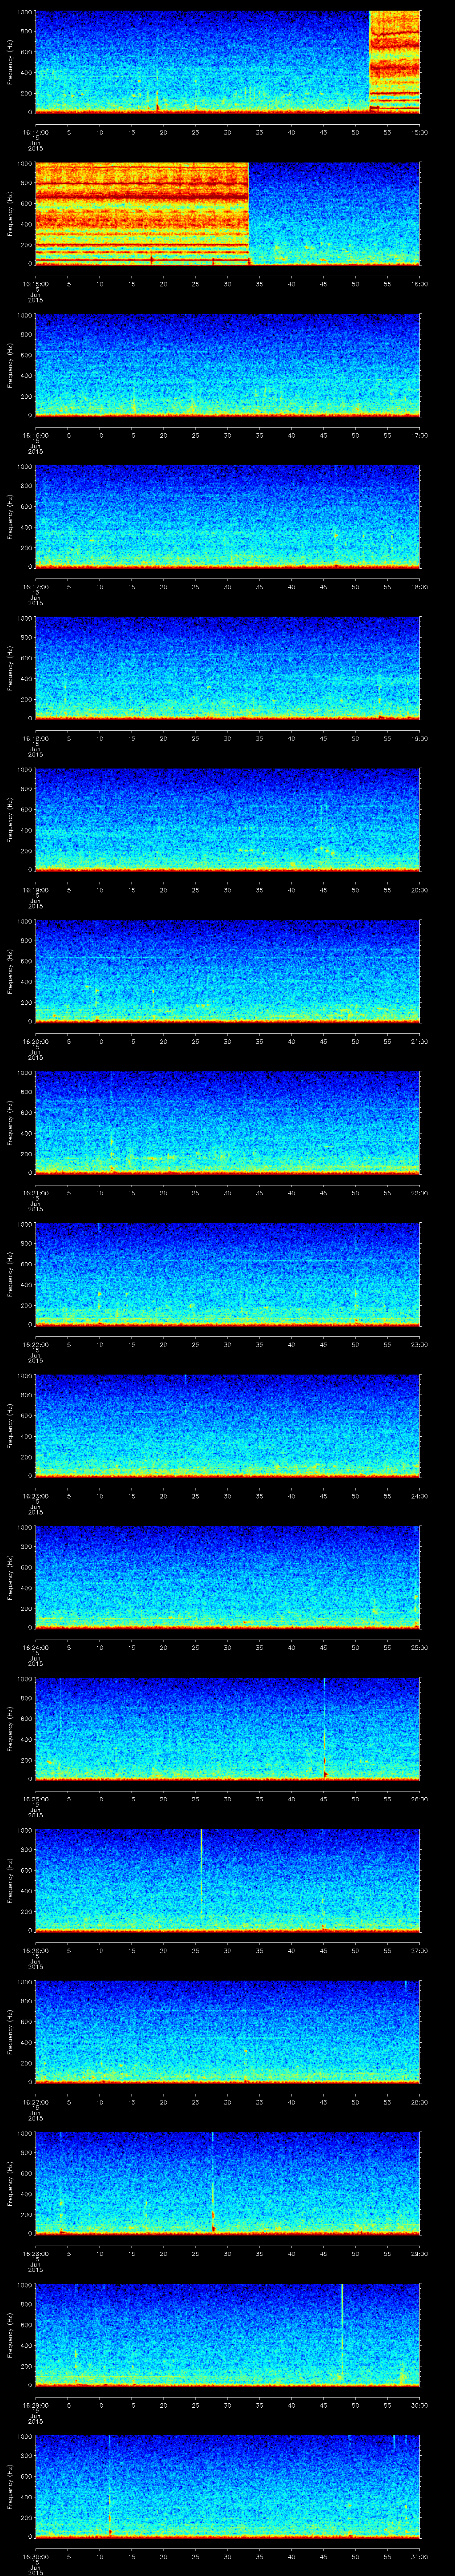Click the 16:23:00 start time label
455x2576 pixels.
35,1496
